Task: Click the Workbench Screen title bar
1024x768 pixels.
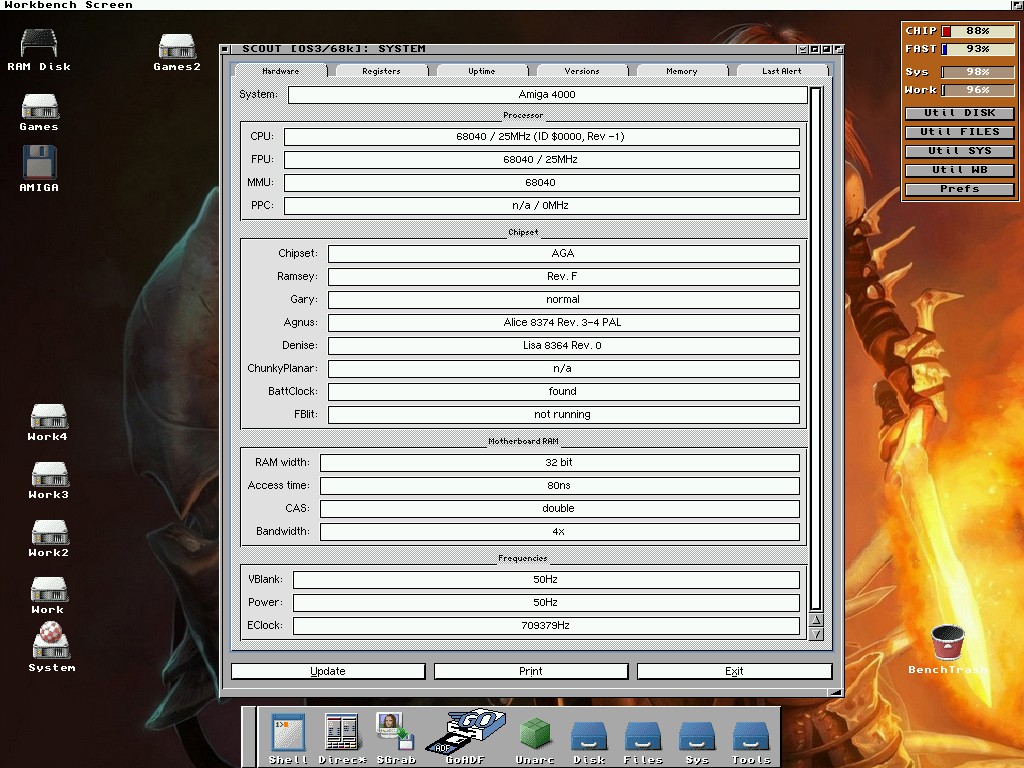Action: [x=505, y=5]
